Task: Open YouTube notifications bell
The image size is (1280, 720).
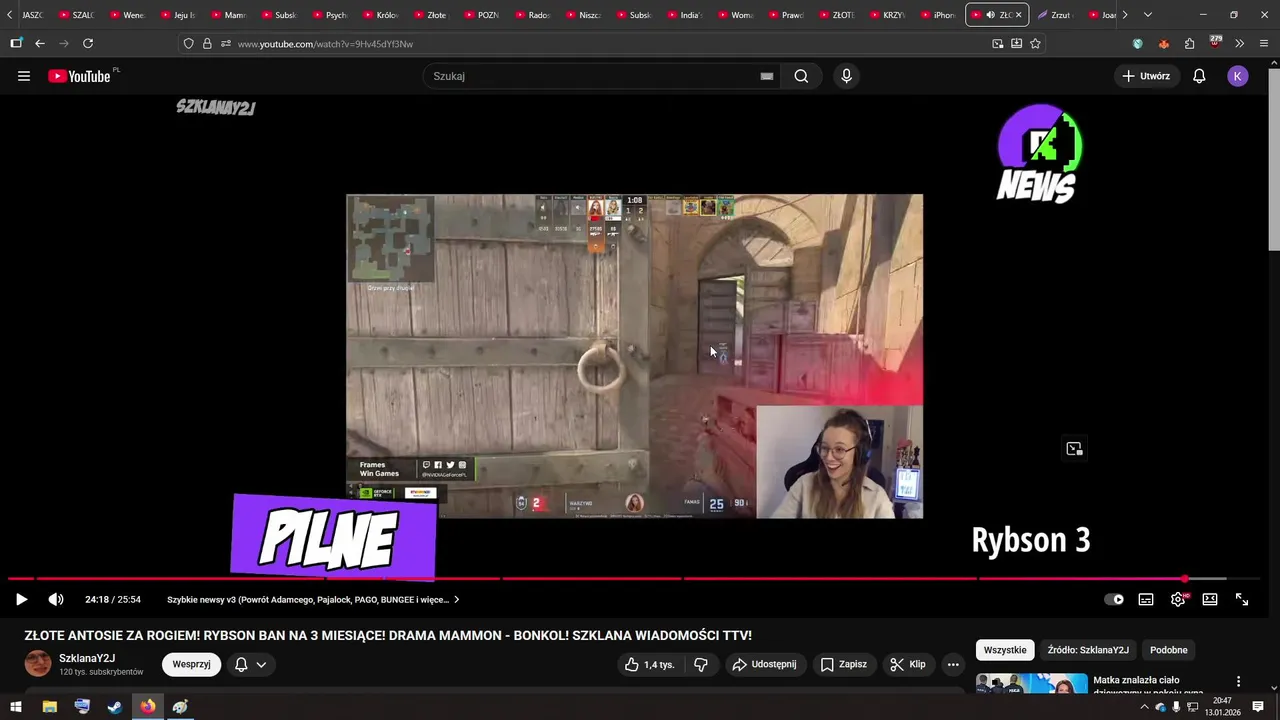Action: pyautogui.click(x=1199, y=76)
